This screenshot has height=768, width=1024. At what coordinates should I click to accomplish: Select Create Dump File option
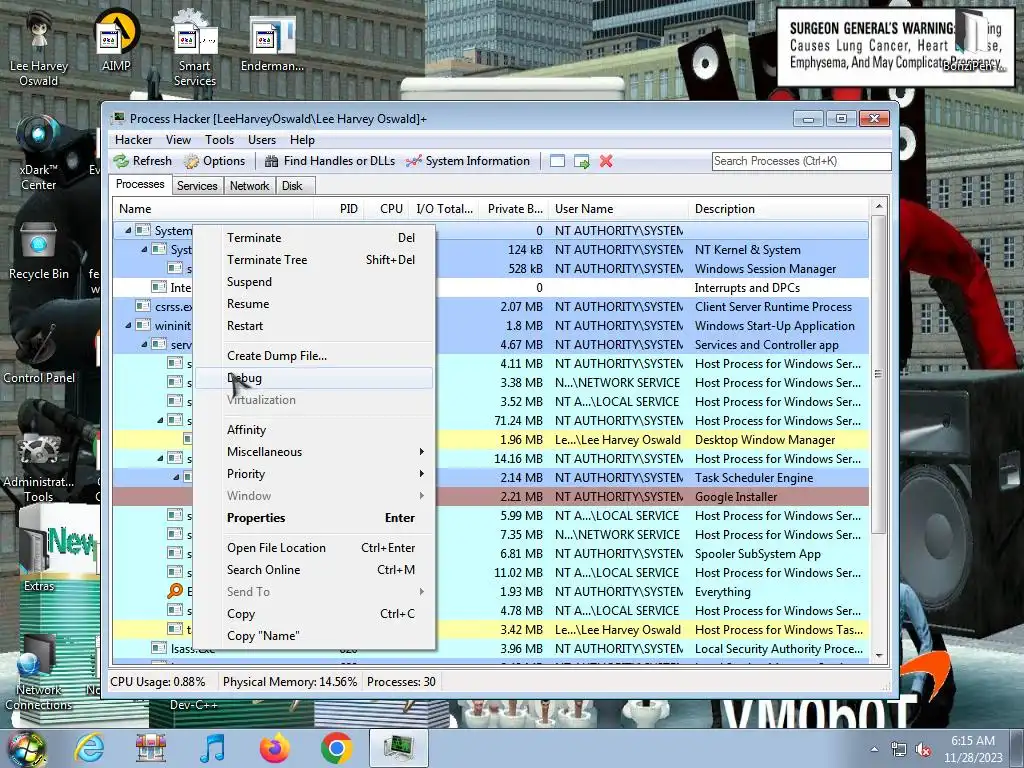(314, 356)
